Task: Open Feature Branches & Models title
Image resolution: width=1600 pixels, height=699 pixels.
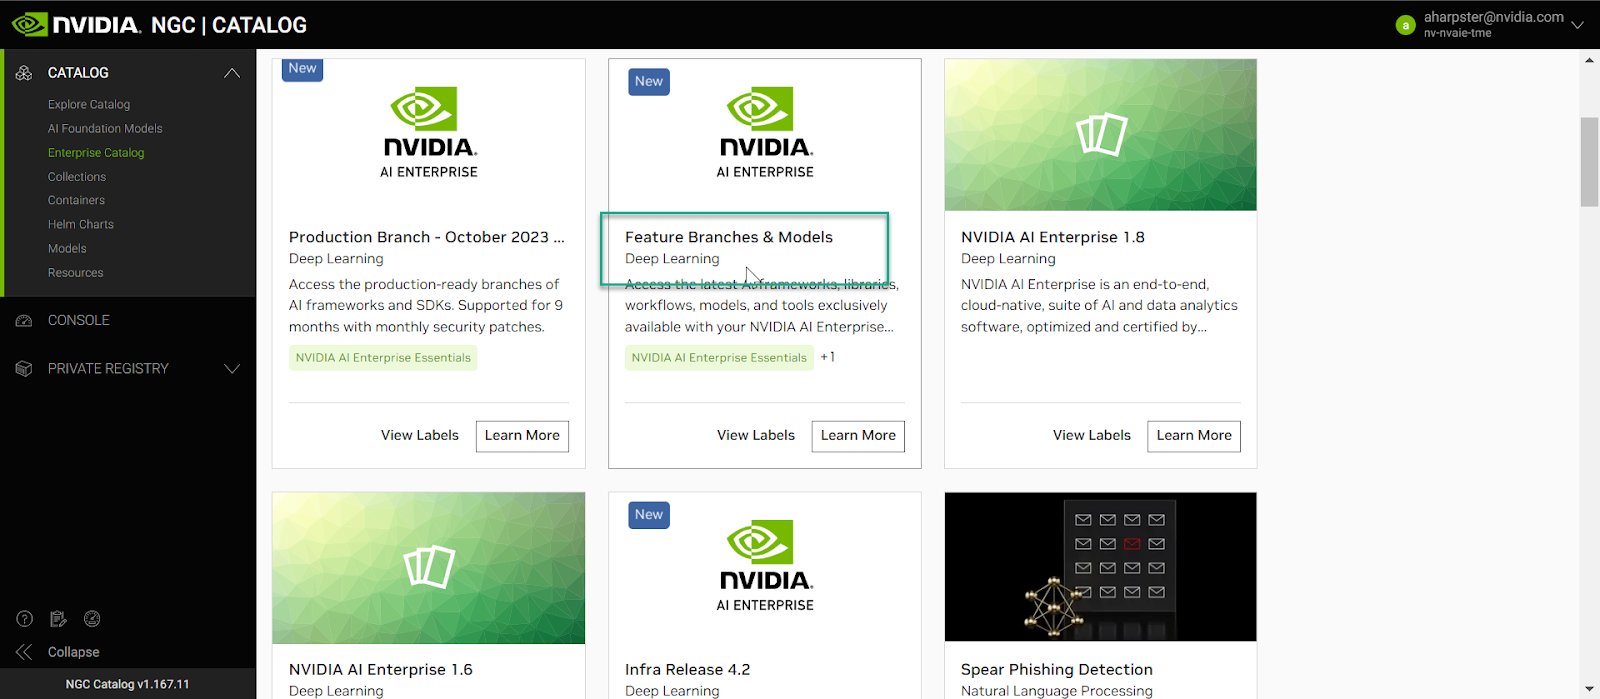Action: [x=729, y=237]
